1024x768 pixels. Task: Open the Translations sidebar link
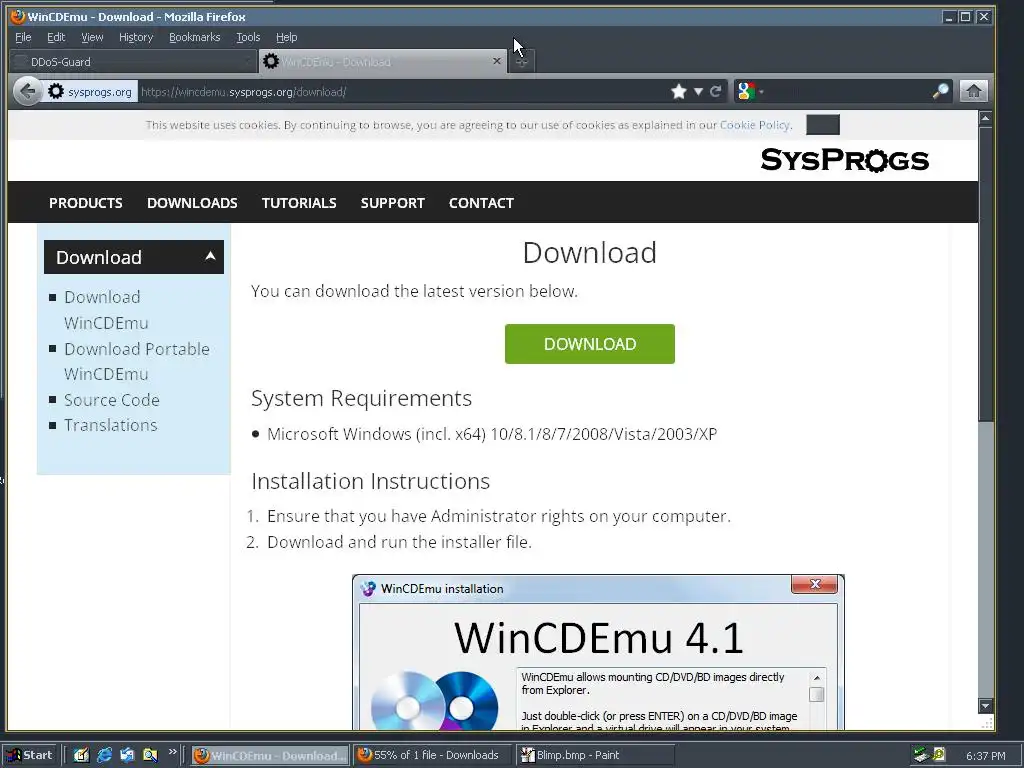pyautogui.click(x=110, y=425)
